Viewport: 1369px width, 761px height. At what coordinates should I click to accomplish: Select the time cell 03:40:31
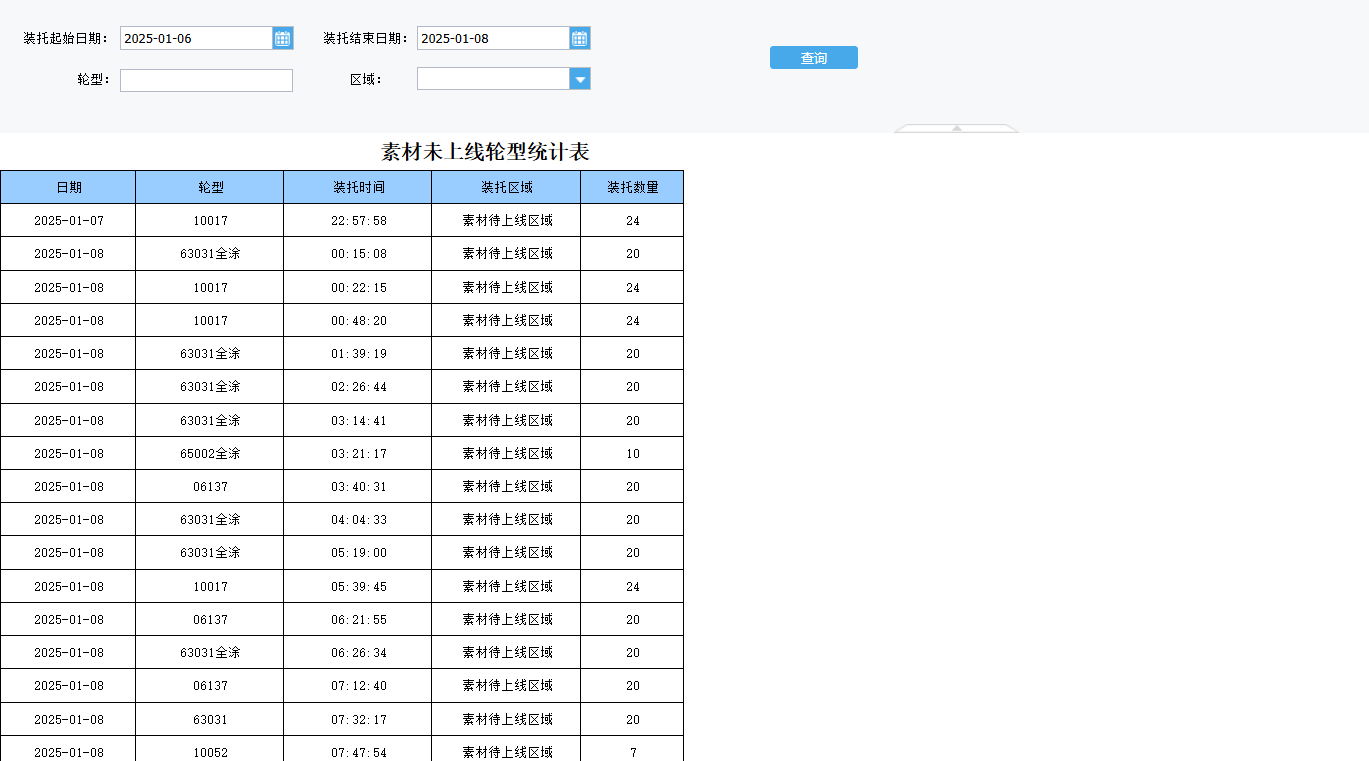coord(359,487)
